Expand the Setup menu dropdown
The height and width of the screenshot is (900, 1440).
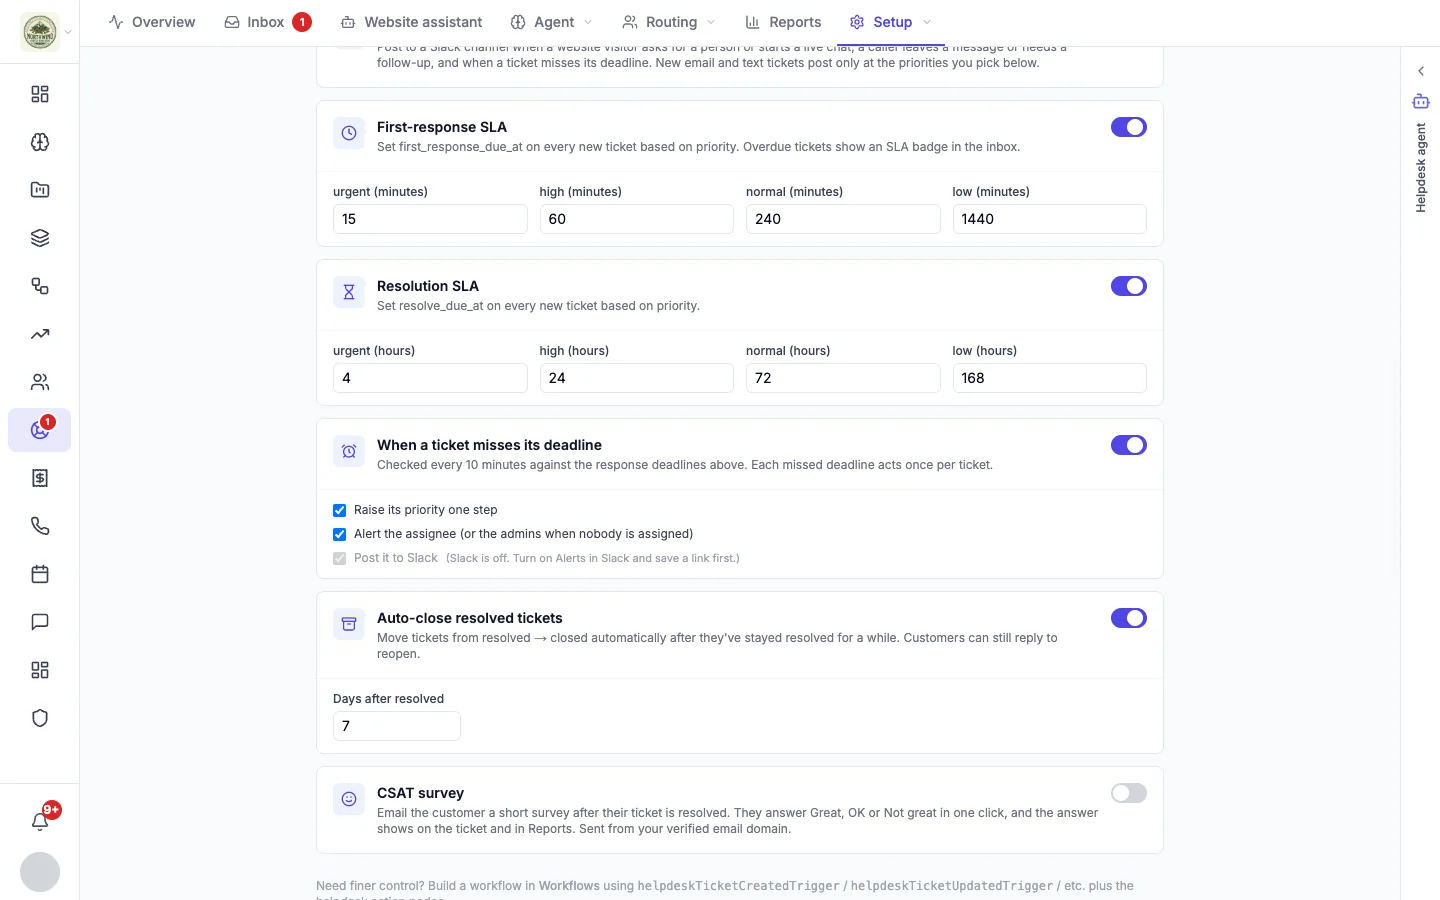click(x=927, y=22)
